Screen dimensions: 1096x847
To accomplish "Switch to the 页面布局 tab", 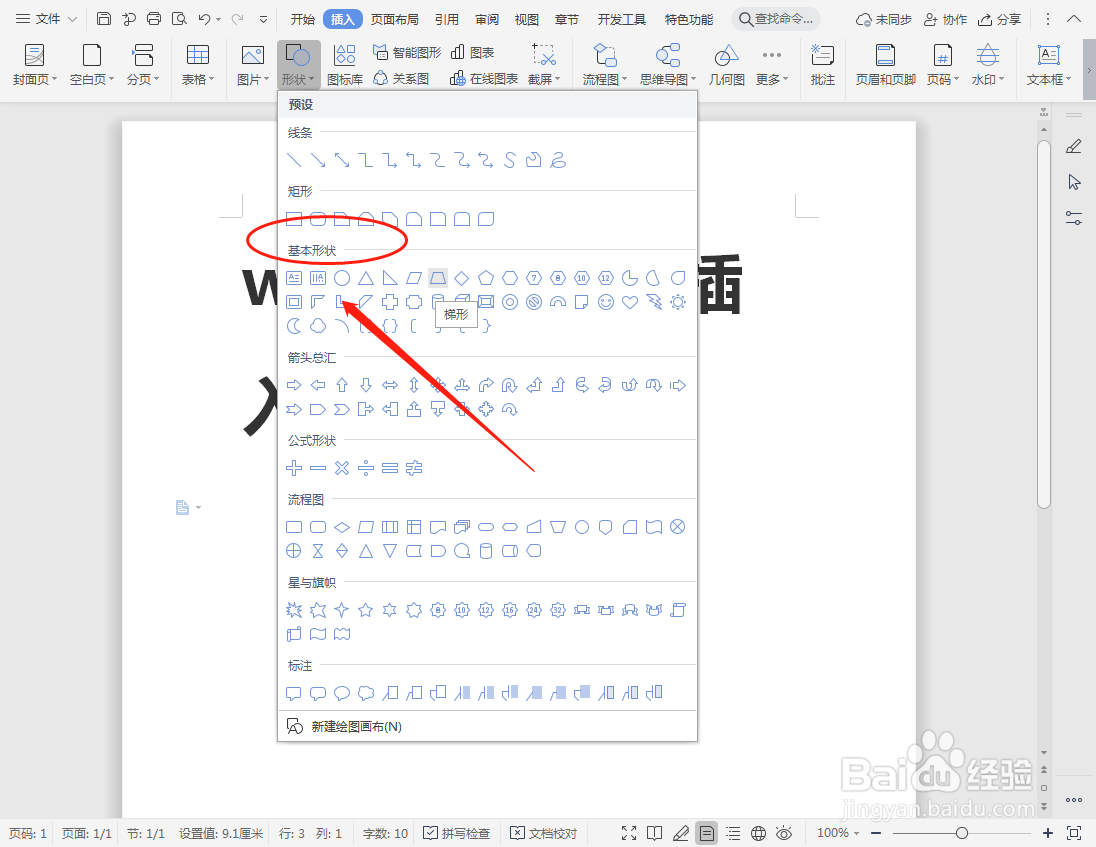I will [x=394, y=20].
